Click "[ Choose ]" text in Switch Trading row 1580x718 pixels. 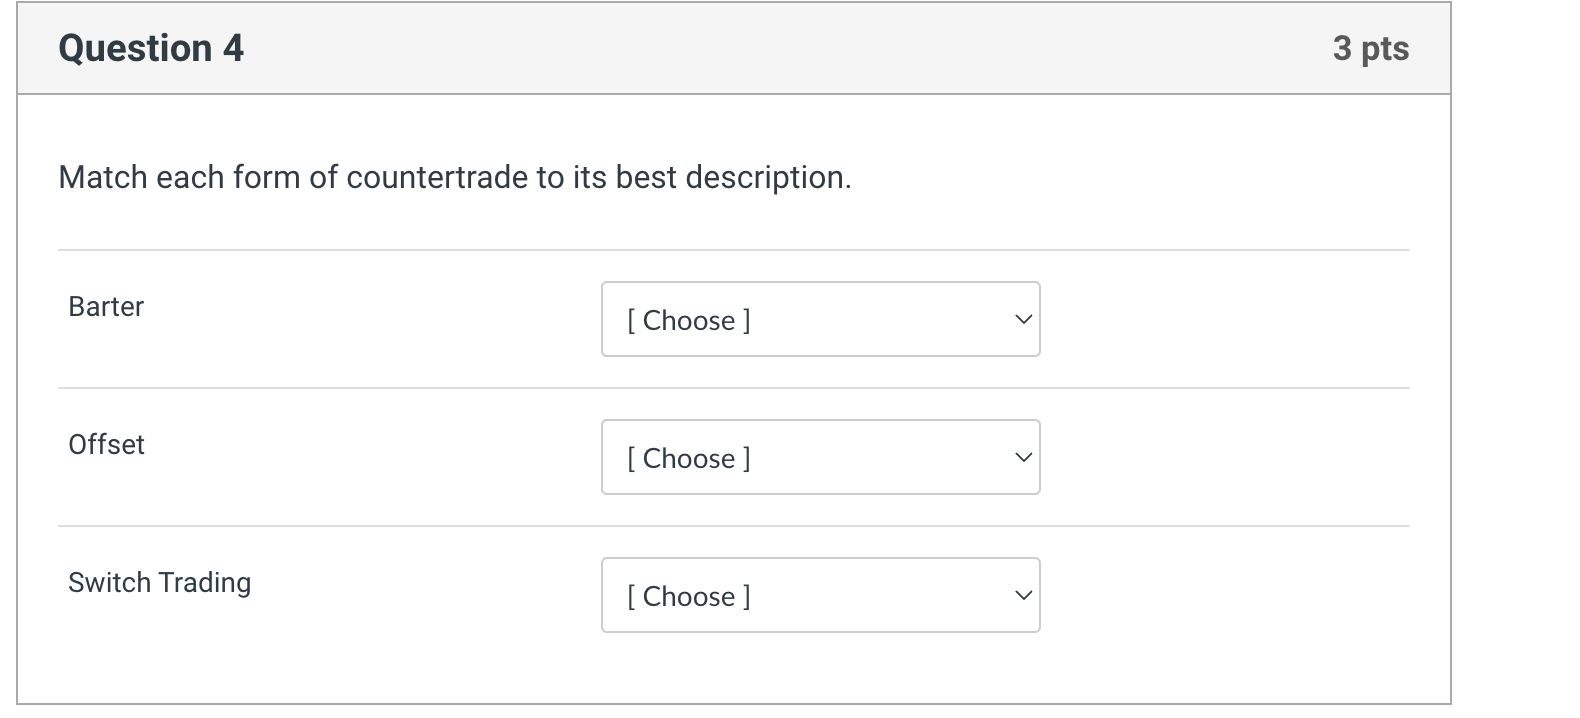click(688, 597)
